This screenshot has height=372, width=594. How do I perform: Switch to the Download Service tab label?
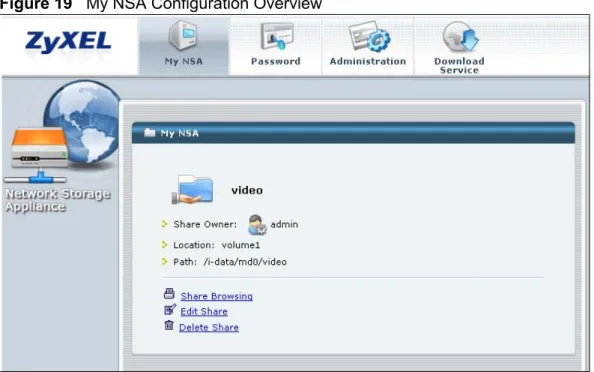[459, 66]
